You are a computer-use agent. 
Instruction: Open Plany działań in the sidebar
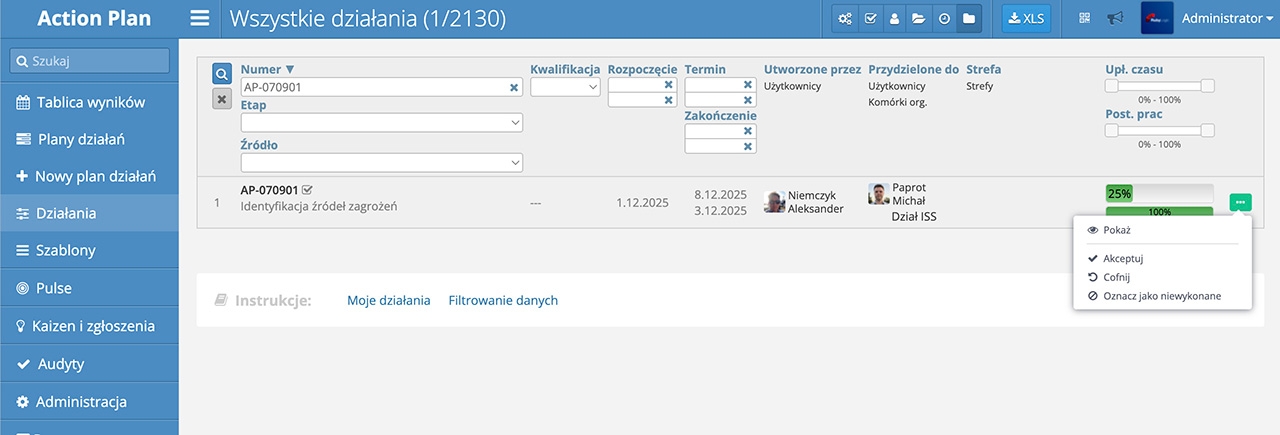pos(90,139)
